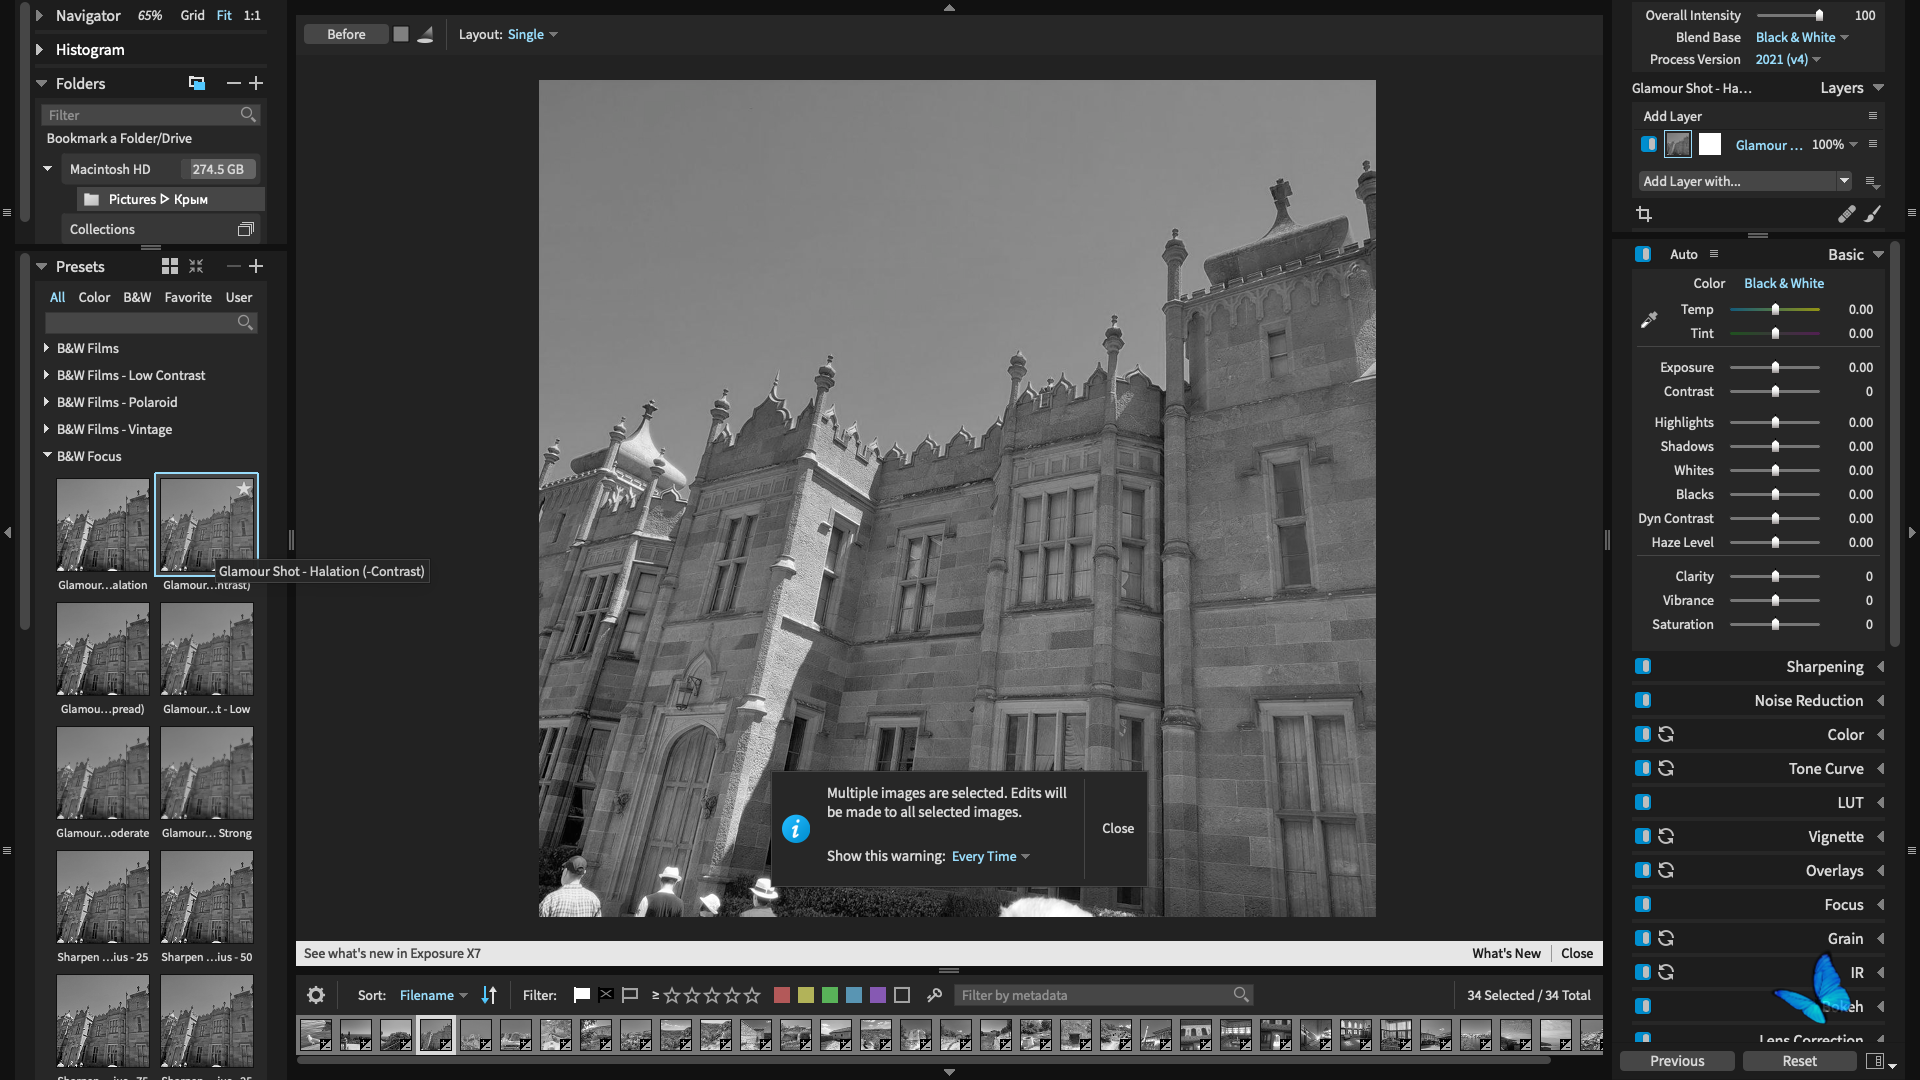Click the Before button
The image size is (1920, 1080).
(x=346, y=35)
